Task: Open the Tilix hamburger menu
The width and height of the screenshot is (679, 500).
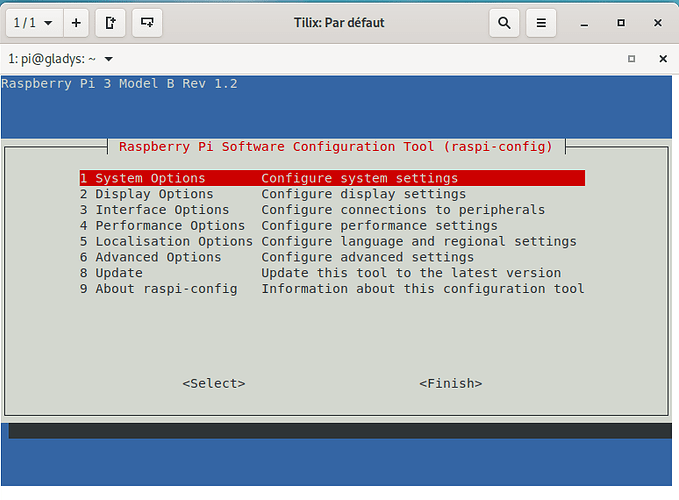Action: click(541, 23)
